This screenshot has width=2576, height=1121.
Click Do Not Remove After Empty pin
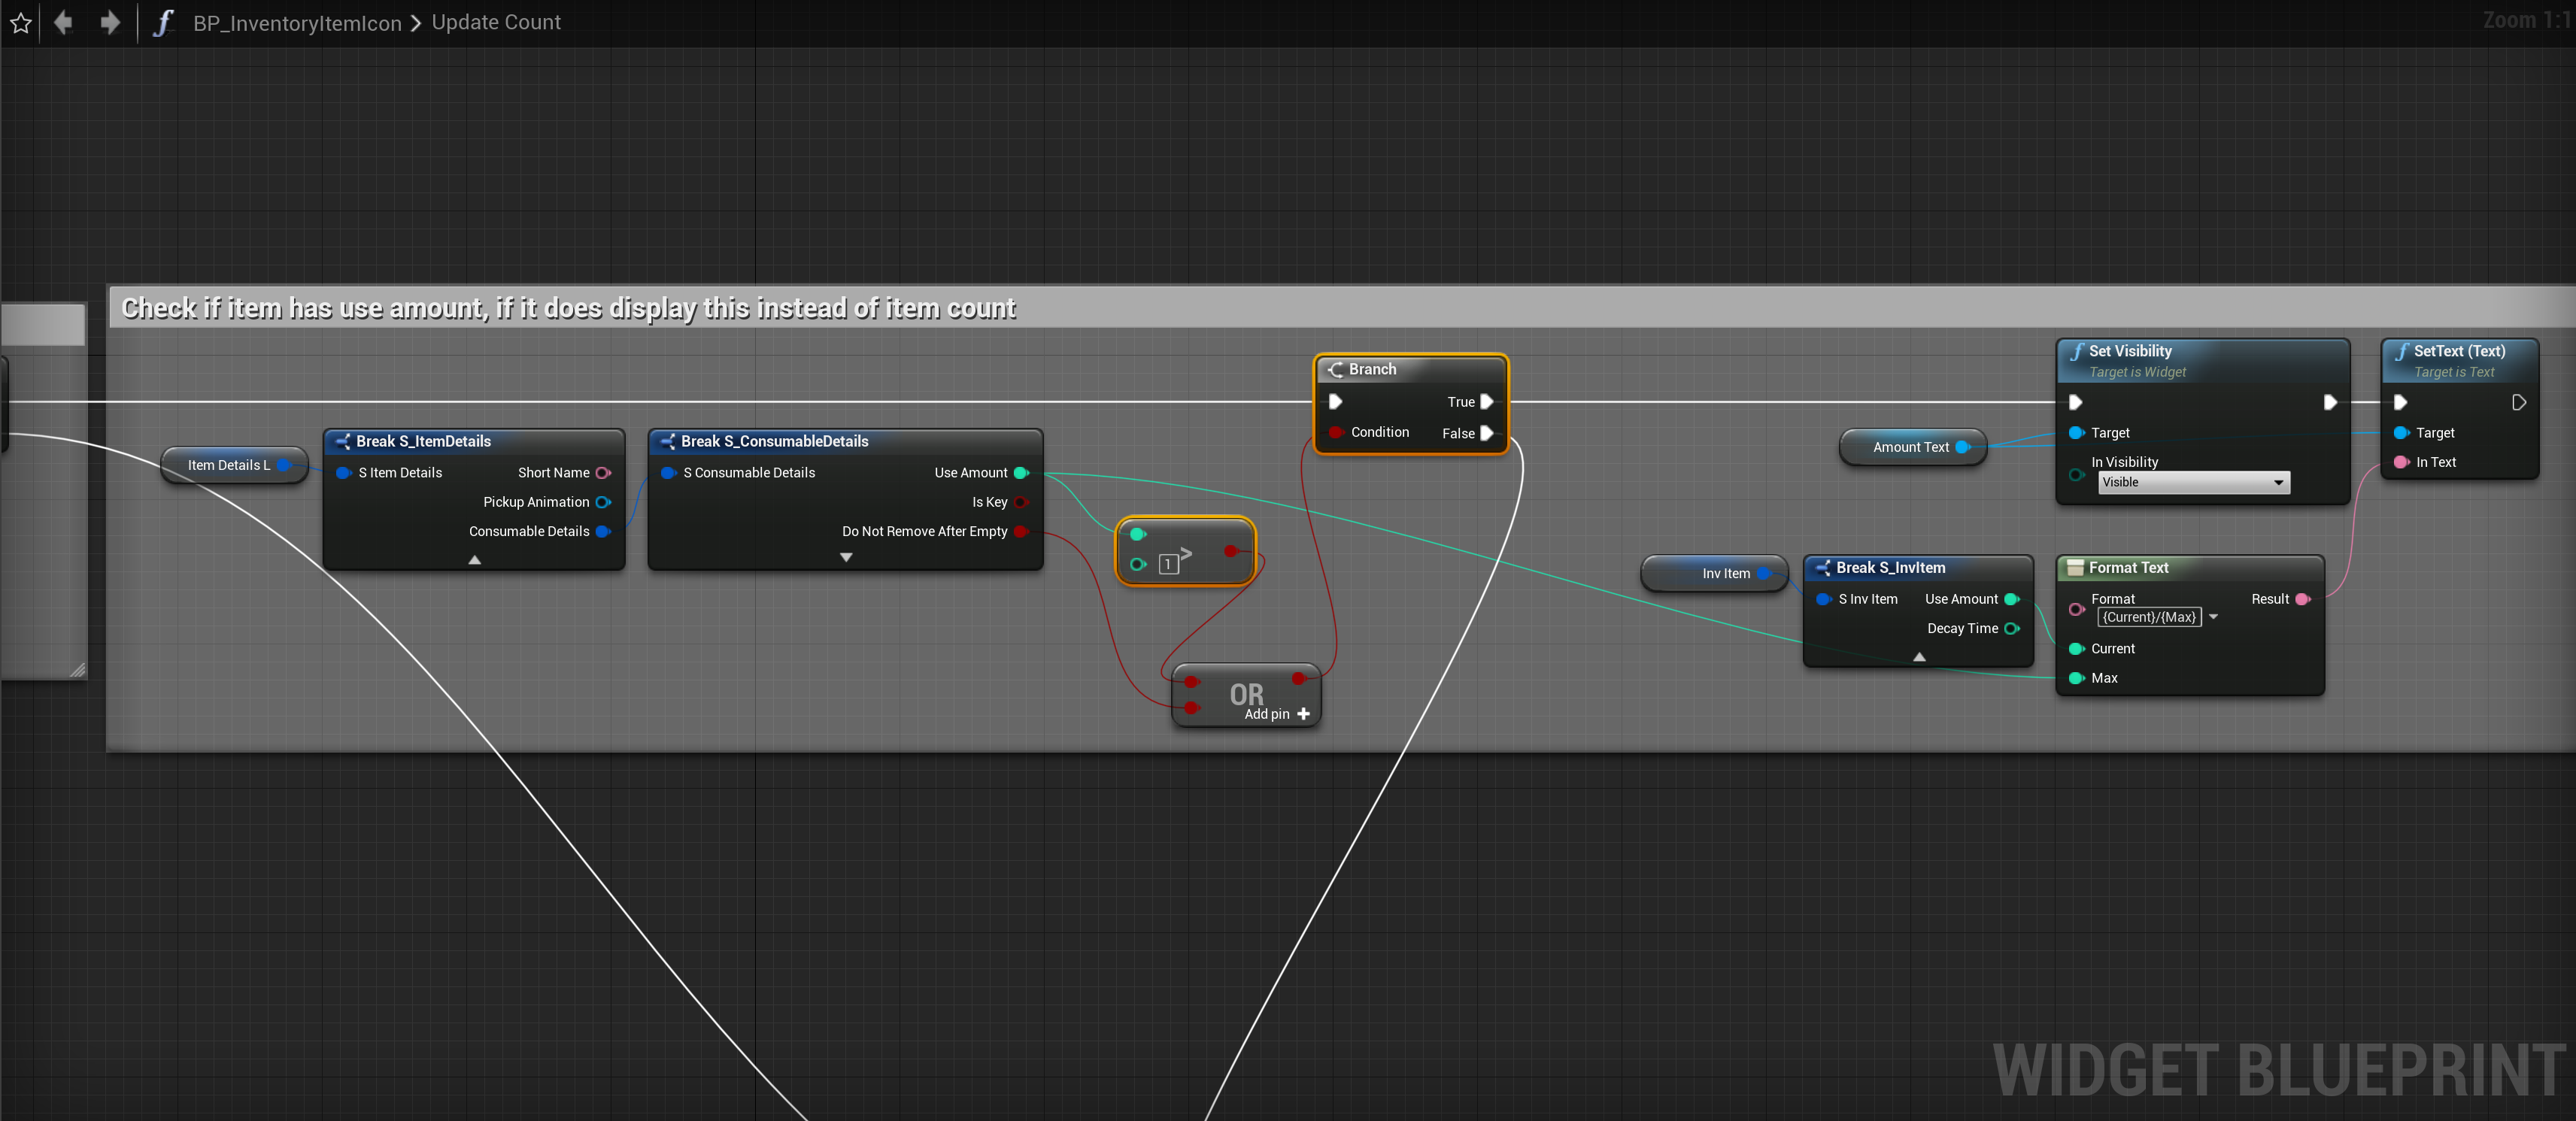(x=1021, y=531)
